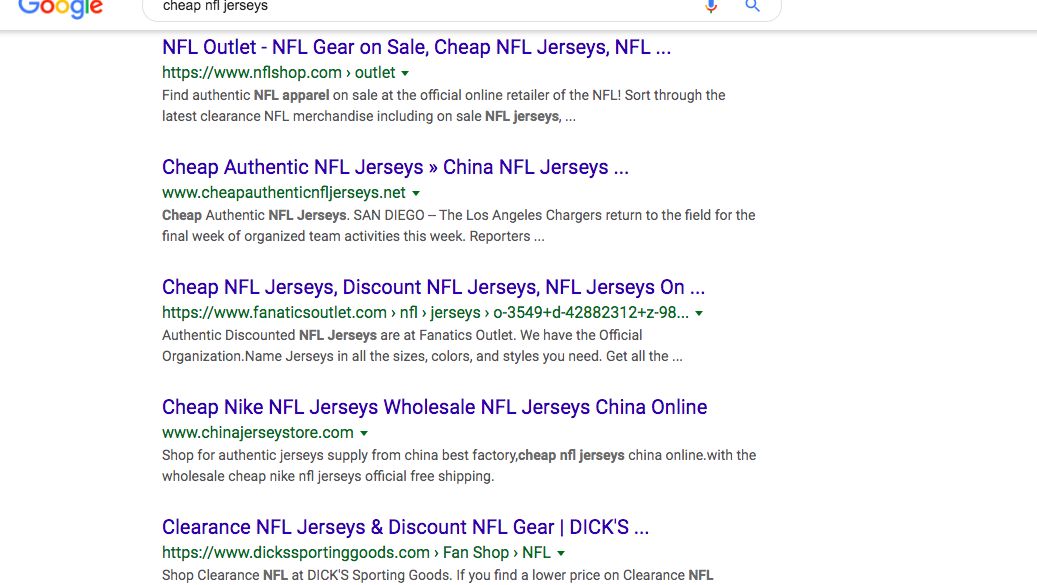Click the dickssportinggoods.com Fan Shop URL
The width and height of the screenshot is (1037, 585).
tap(356, 552)
